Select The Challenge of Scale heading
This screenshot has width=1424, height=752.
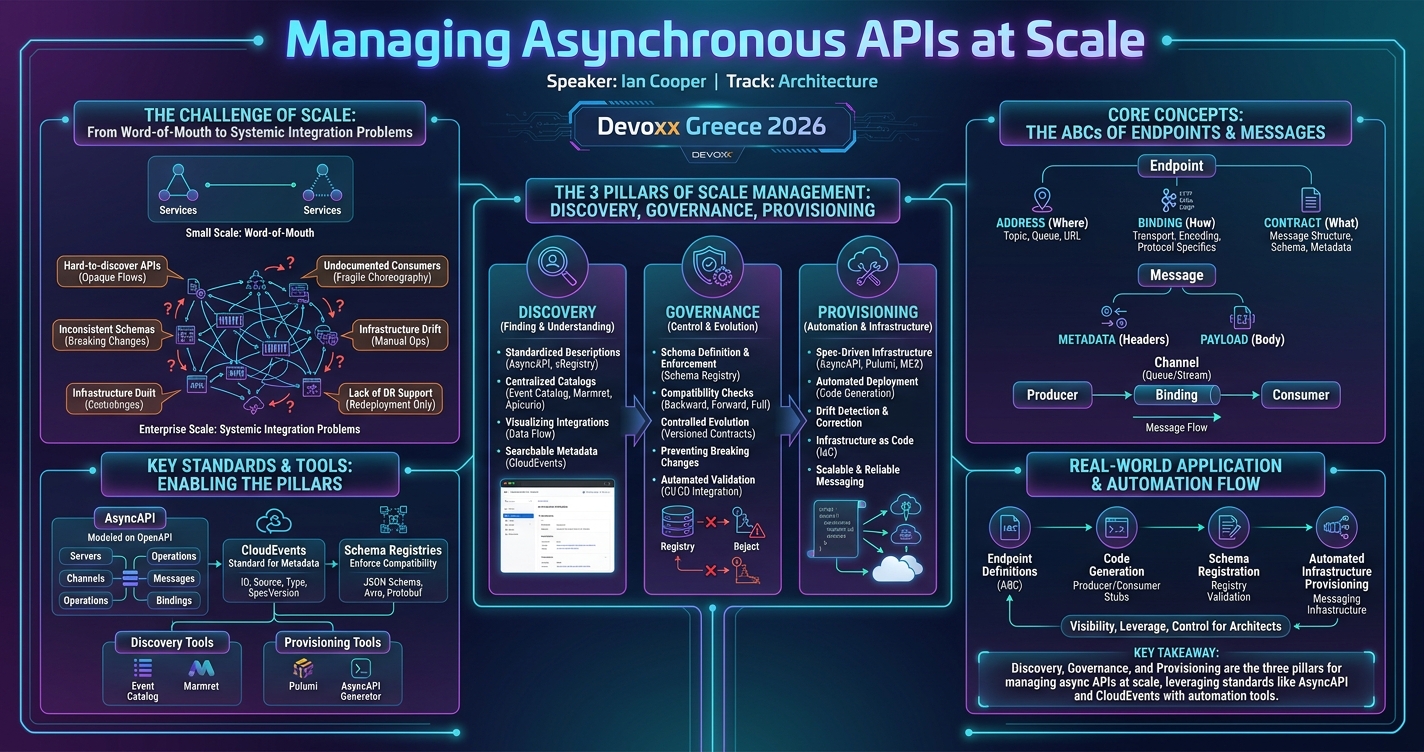point(250,124)
